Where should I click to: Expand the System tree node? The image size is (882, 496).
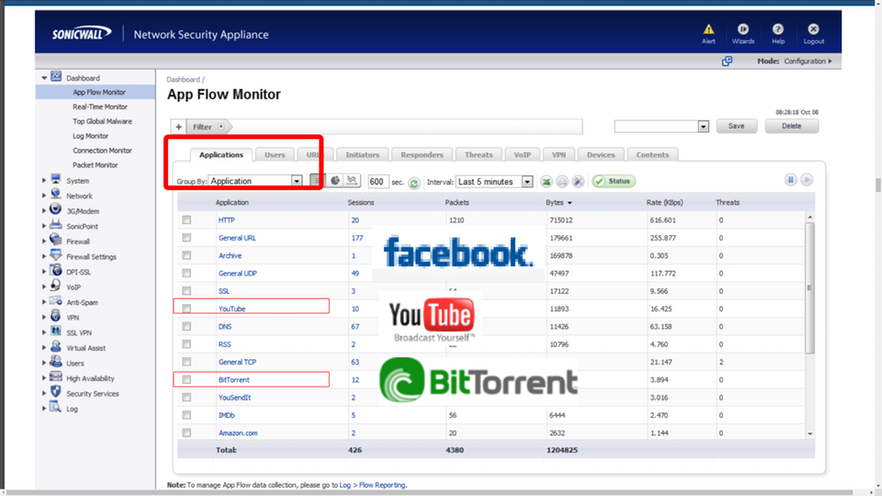(44, 181)
